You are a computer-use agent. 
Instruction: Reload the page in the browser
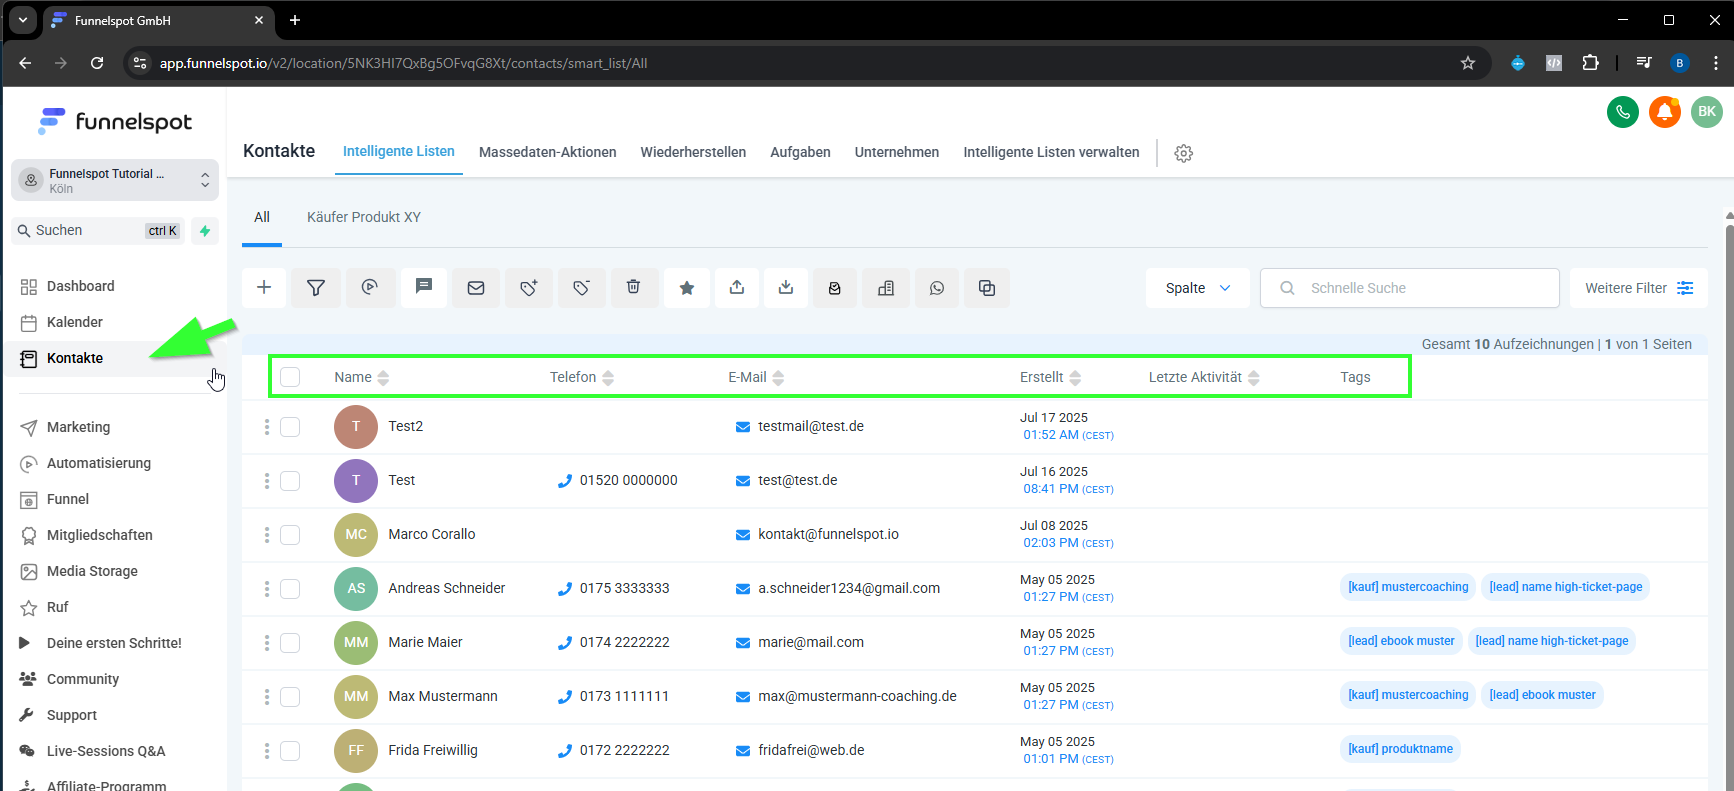(x=97, y=63)
